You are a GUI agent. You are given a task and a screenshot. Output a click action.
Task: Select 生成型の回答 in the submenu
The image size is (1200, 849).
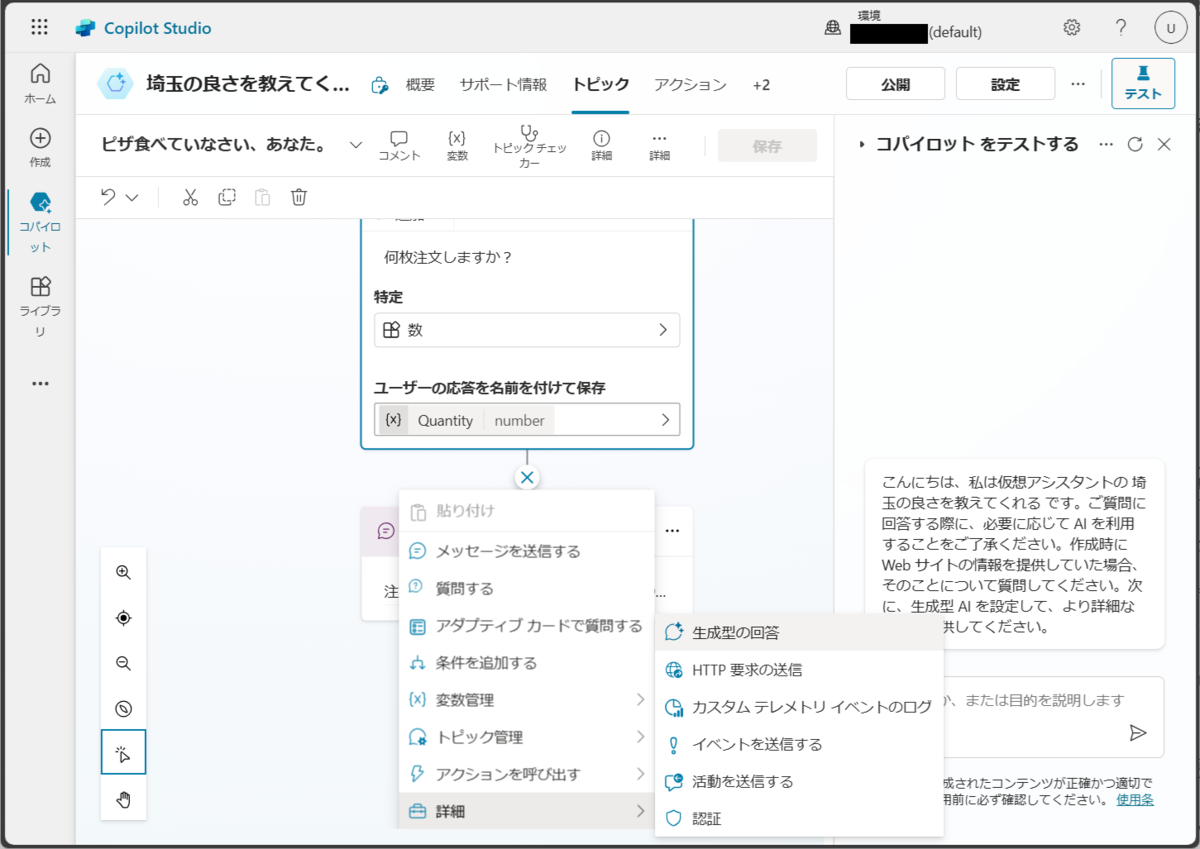(x=799, y=632)
